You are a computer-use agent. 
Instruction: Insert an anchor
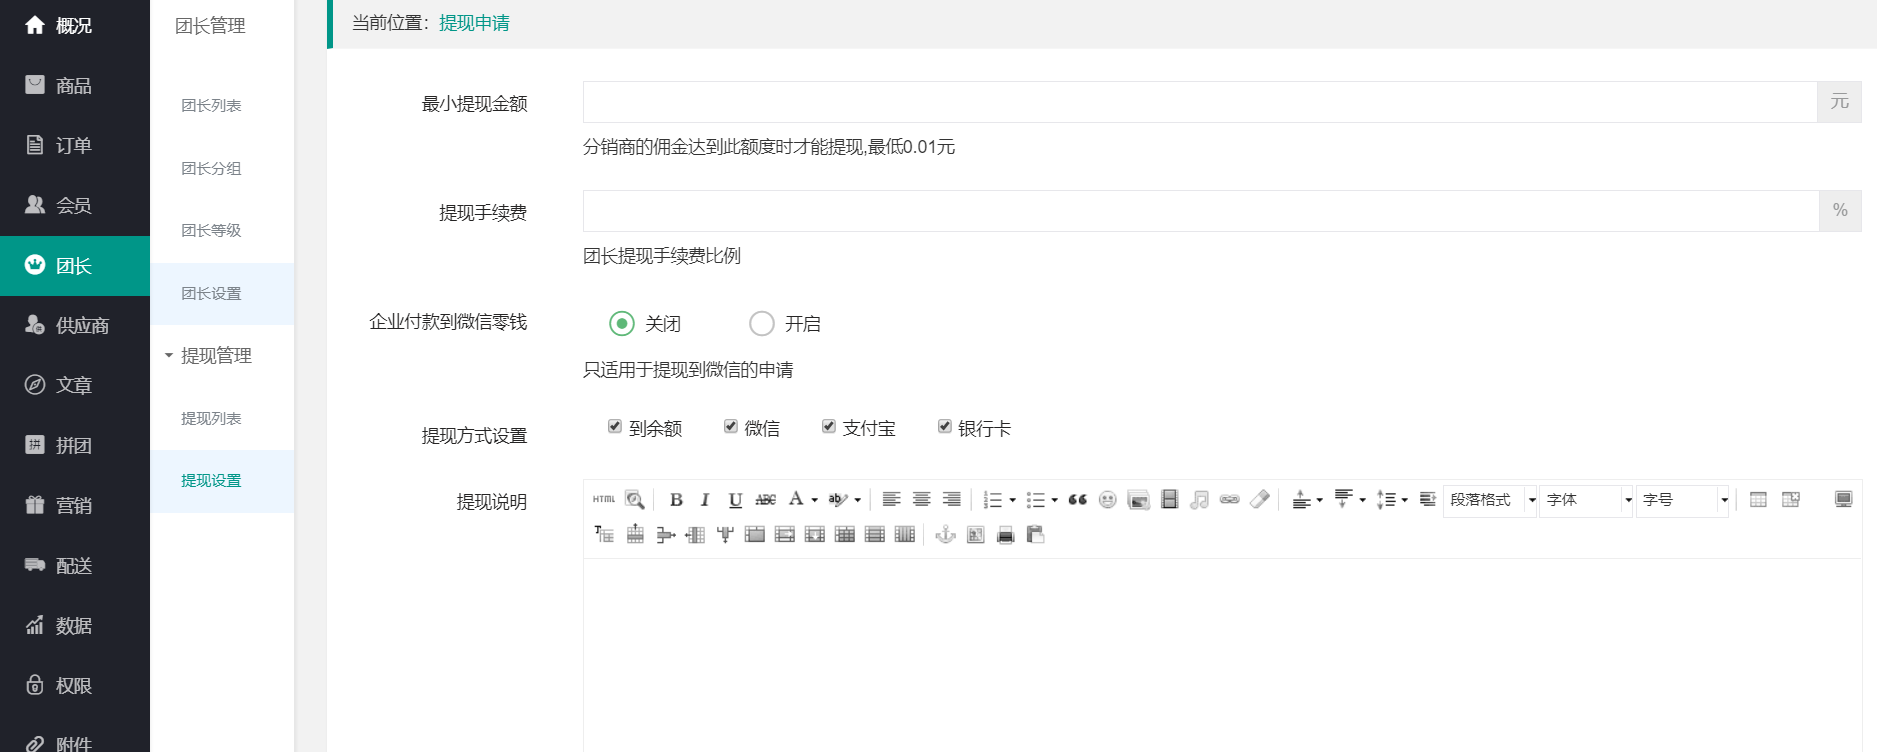(x=945, y=534)
